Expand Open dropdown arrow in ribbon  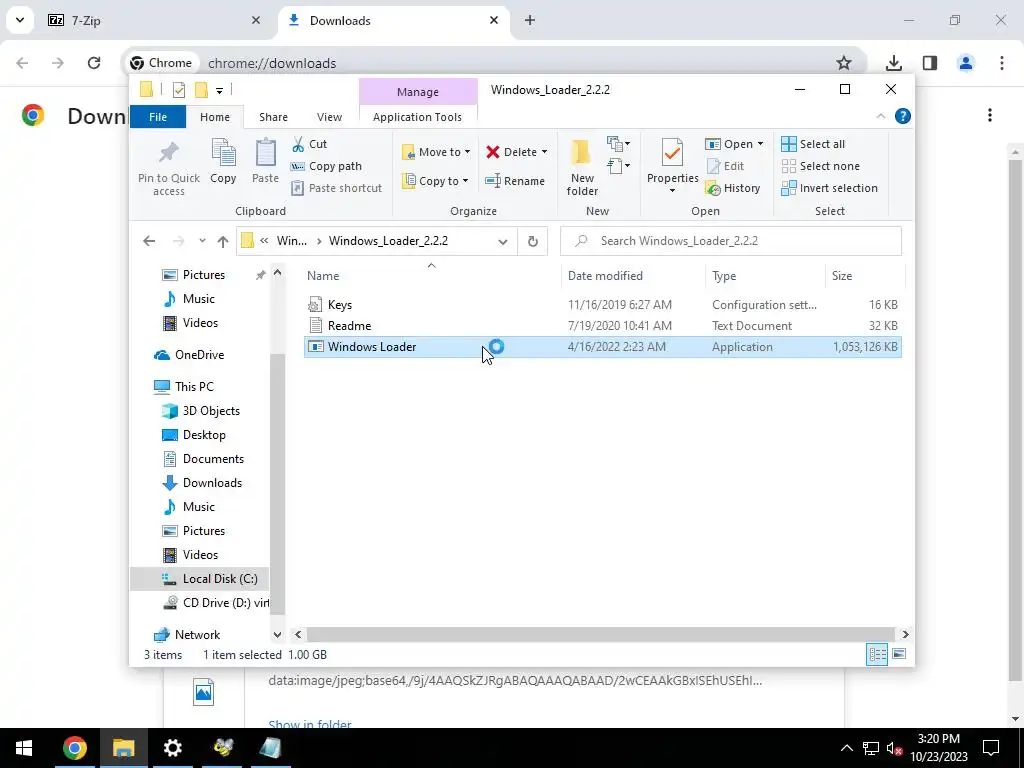pyautogui.click(x=760, y=144)
